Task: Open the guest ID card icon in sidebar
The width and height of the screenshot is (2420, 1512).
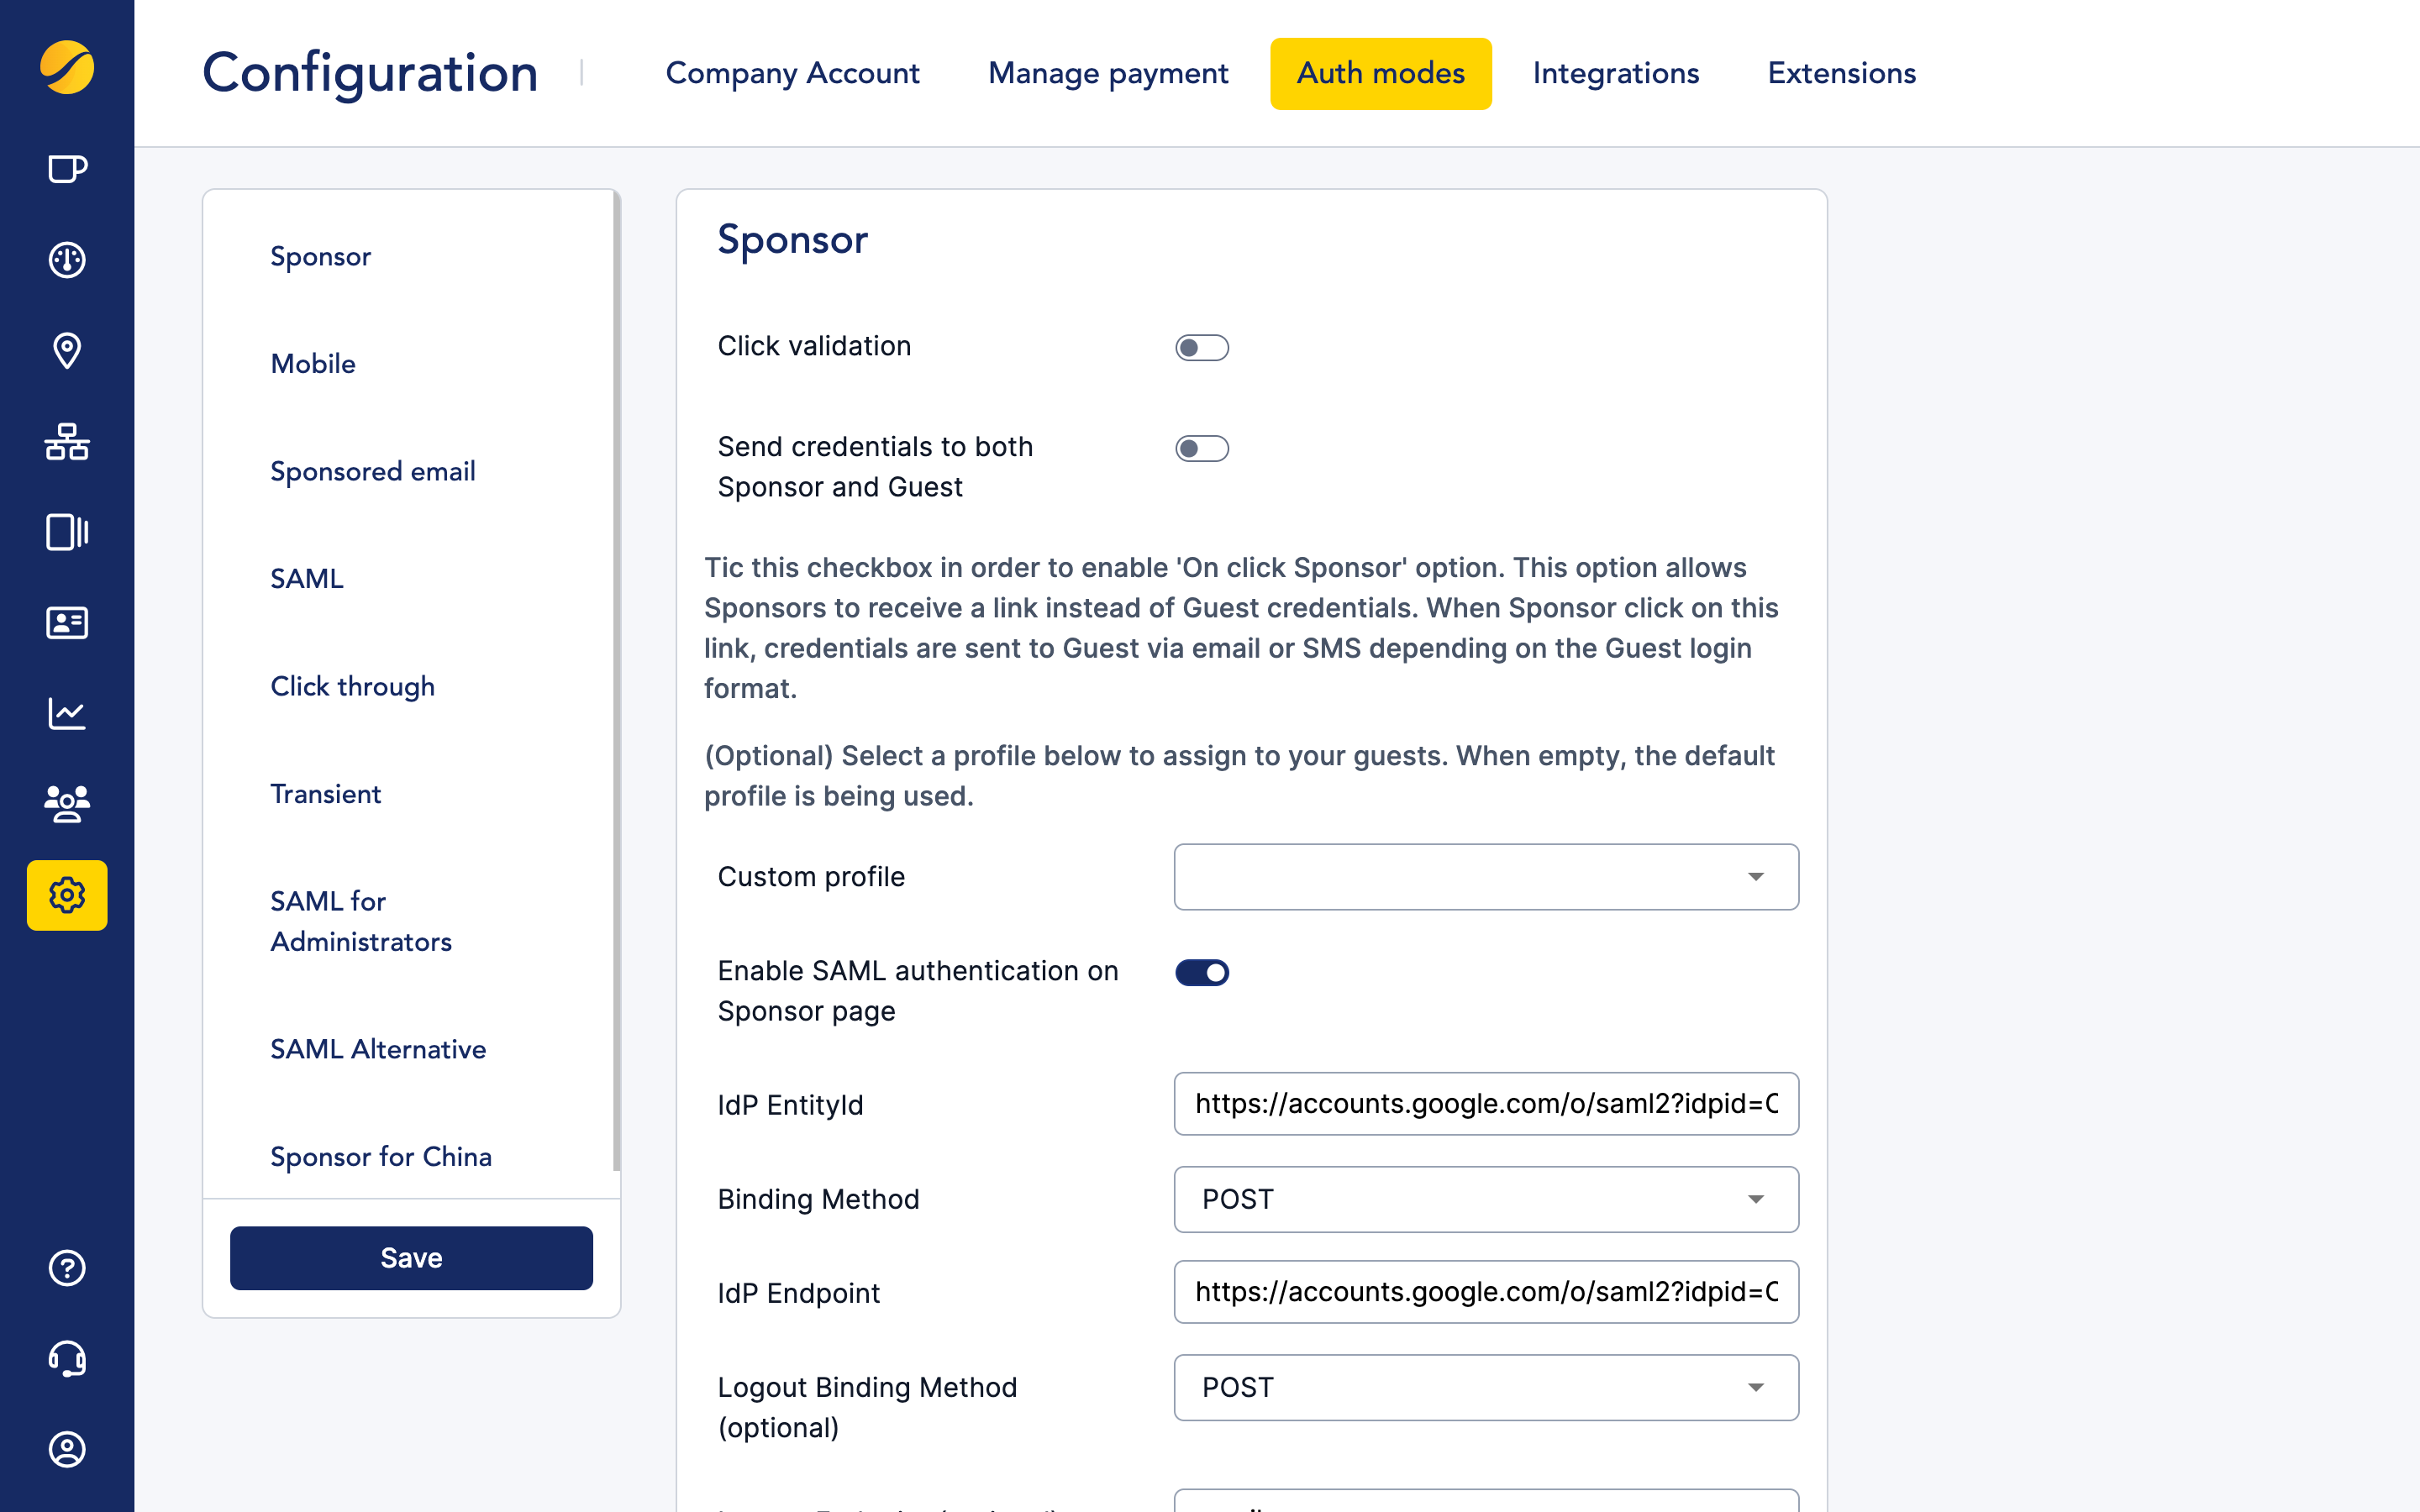Action: (67, 623)
